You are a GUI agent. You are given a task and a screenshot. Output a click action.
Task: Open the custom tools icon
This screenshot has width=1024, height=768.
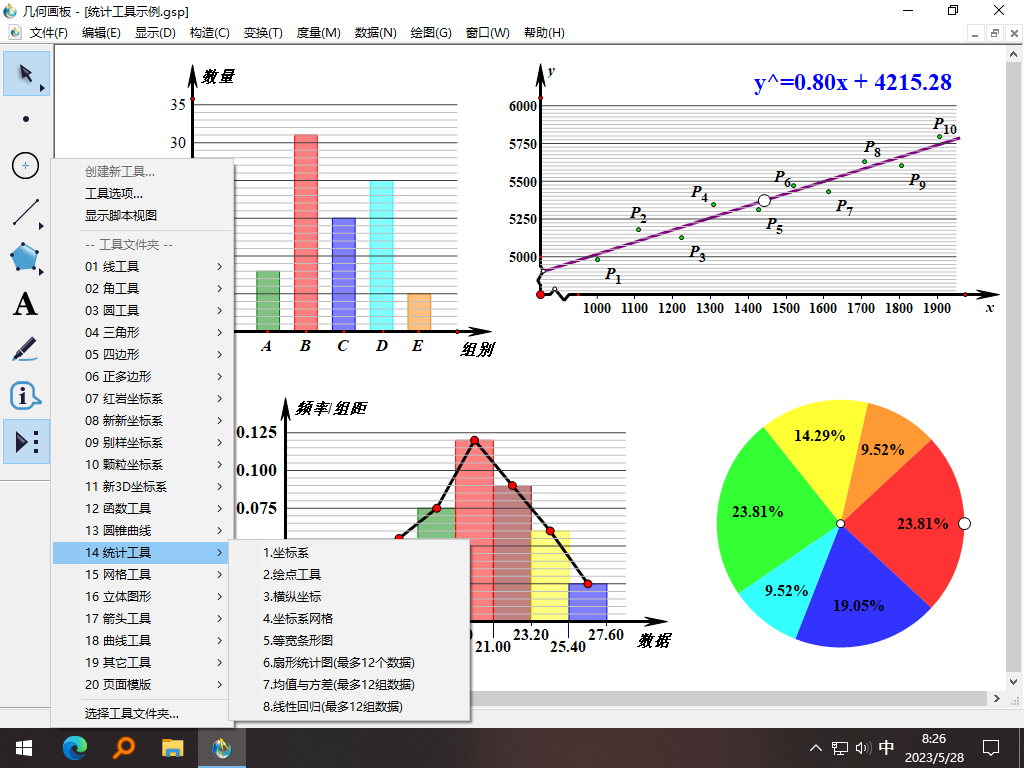point(23,442)
